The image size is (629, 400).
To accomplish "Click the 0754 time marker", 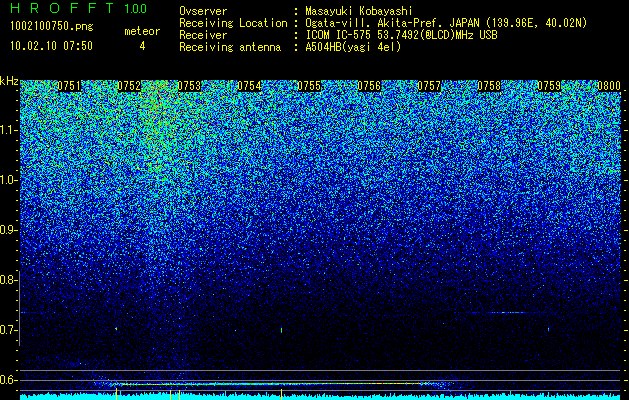I will [x=249, y=86].
